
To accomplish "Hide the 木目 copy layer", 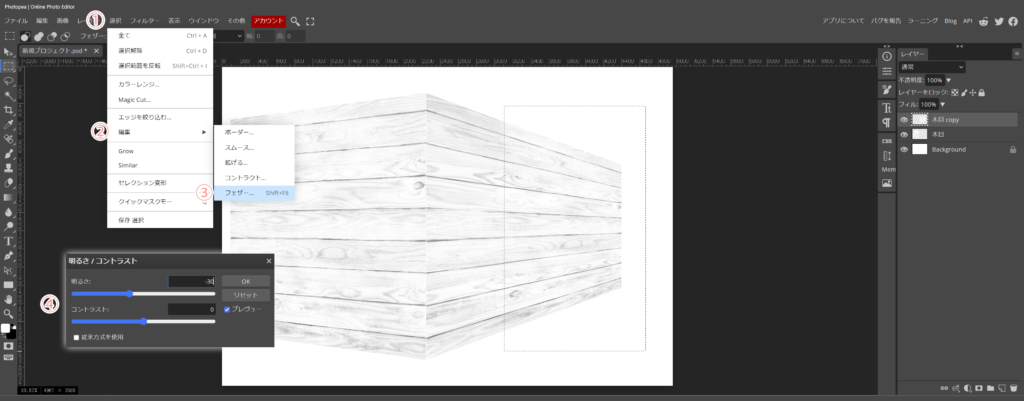I will (x=904, y=119).
